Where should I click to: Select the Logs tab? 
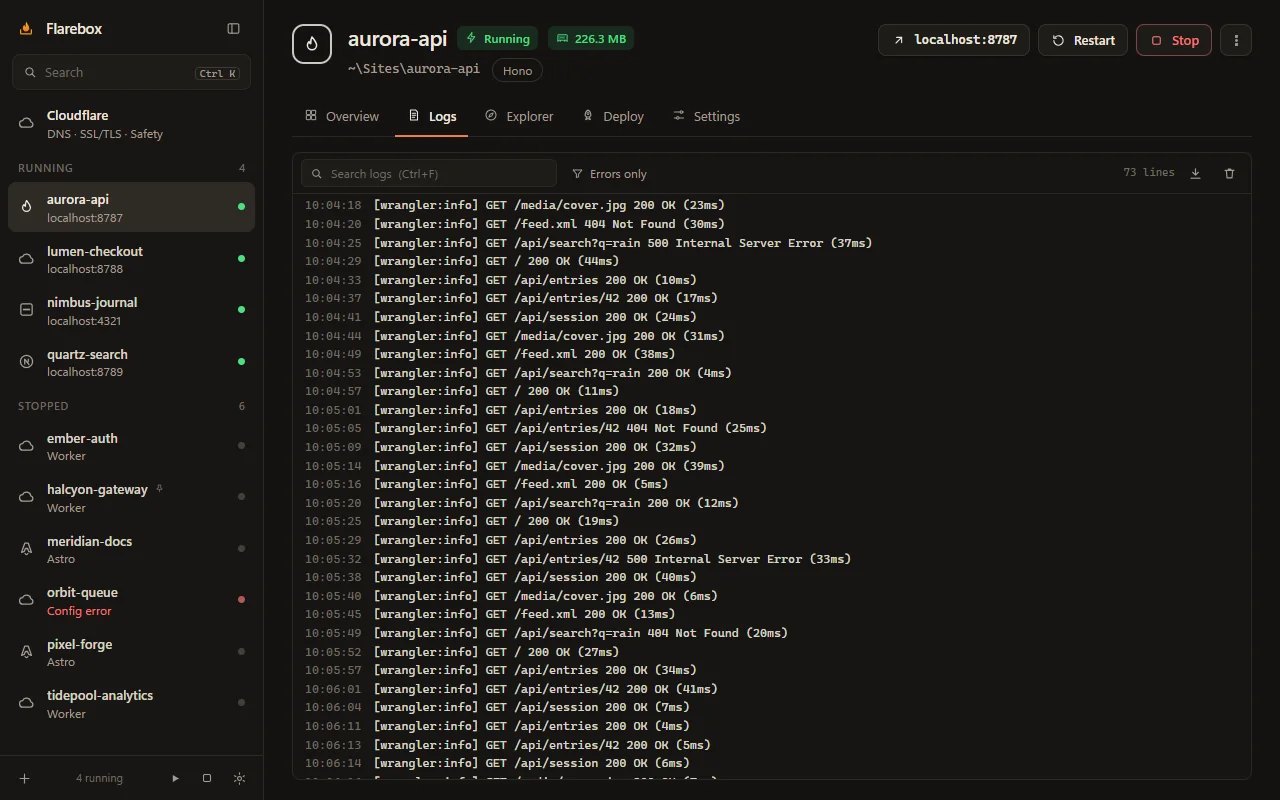point(432,116)
